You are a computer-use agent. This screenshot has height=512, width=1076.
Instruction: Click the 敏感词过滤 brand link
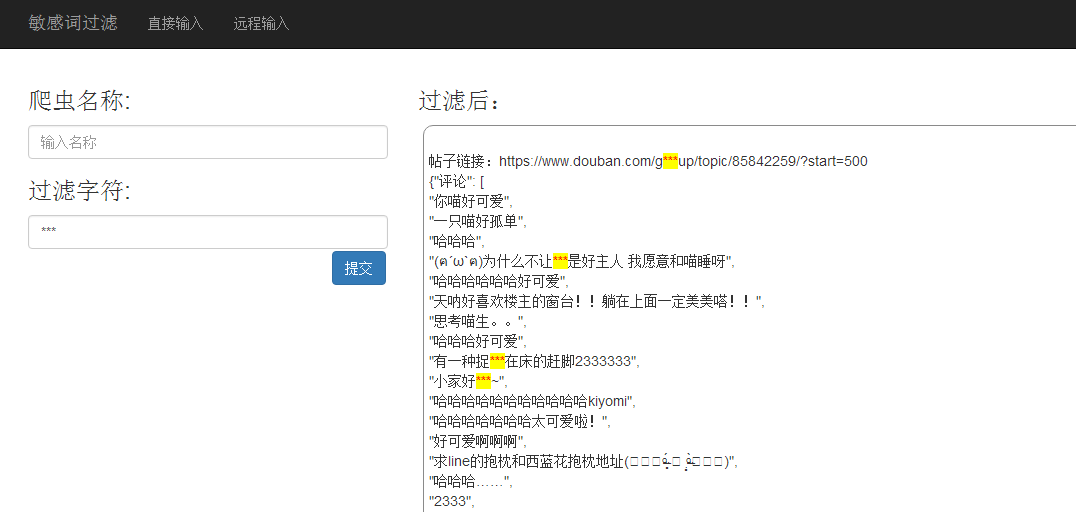pyautogui.click(x=72, y=23)
